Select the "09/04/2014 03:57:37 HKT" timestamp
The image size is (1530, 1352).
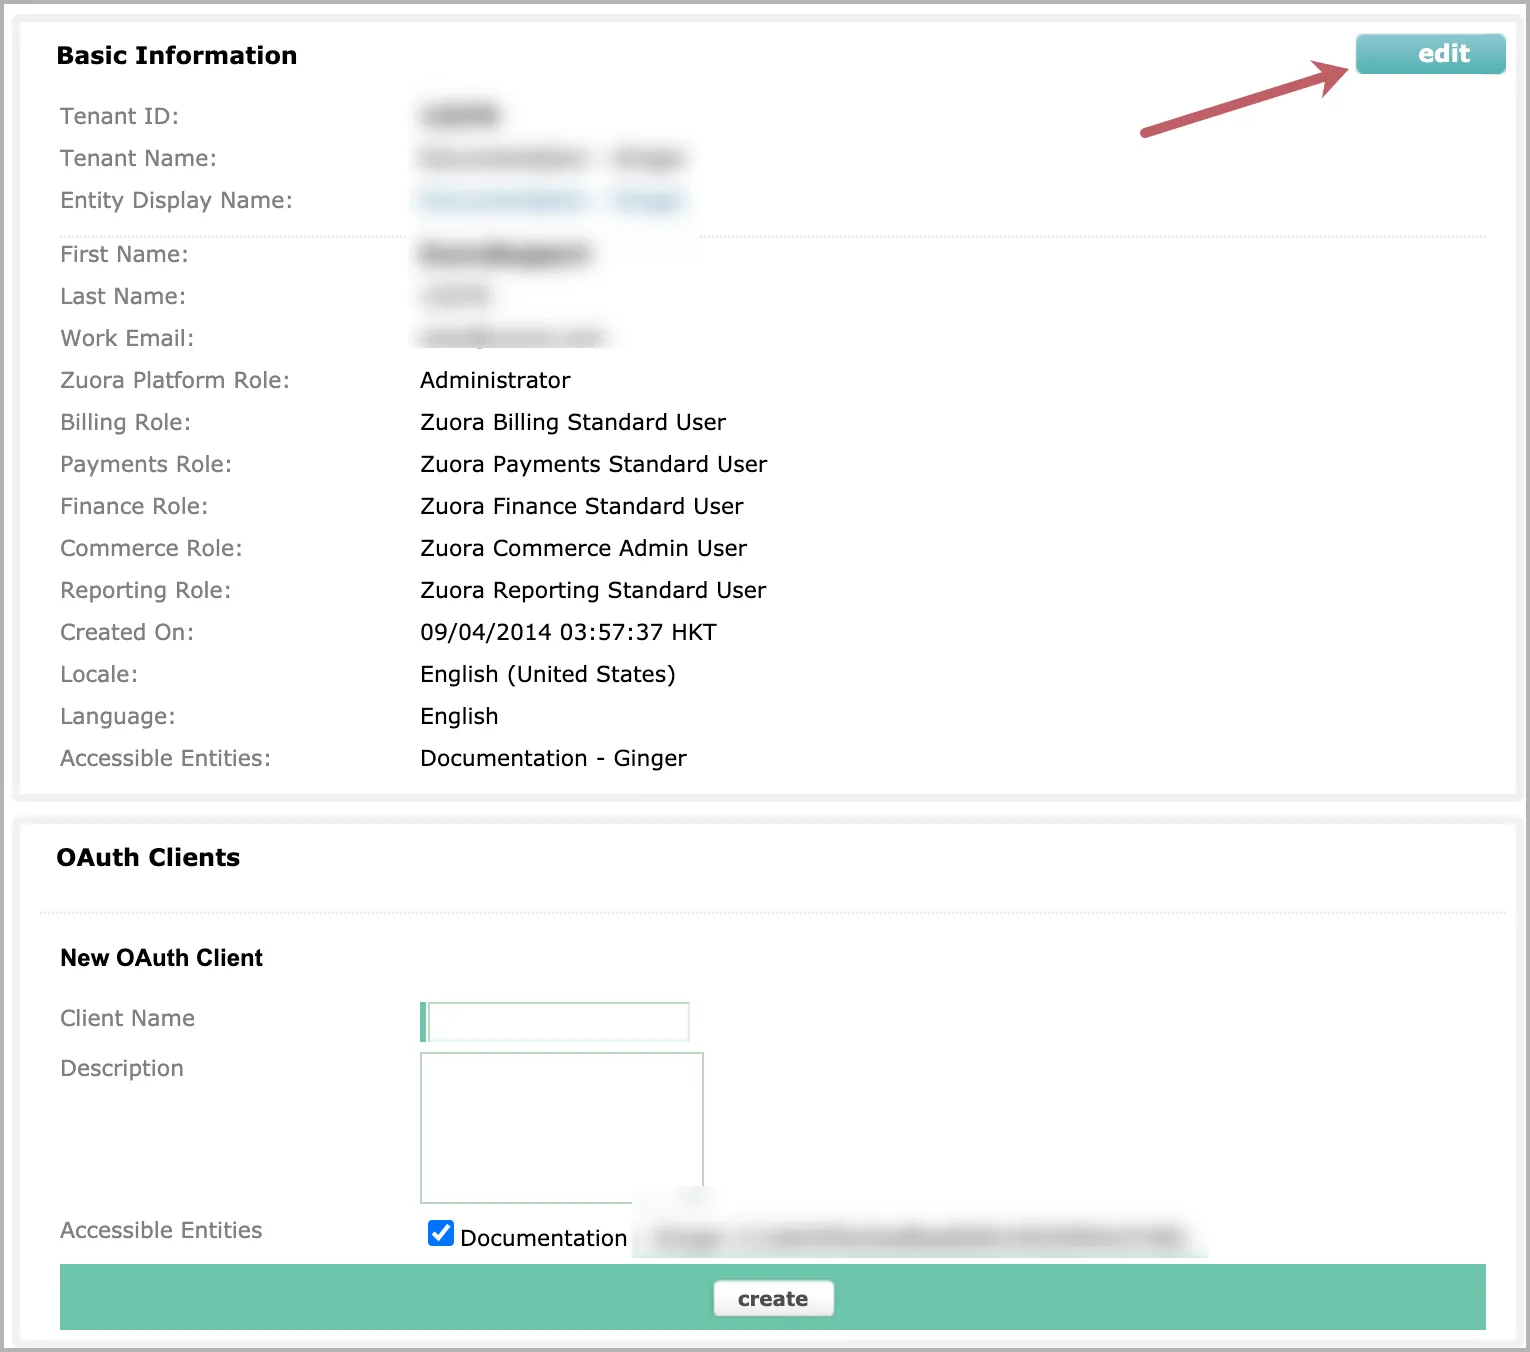(x=568, y=632)
